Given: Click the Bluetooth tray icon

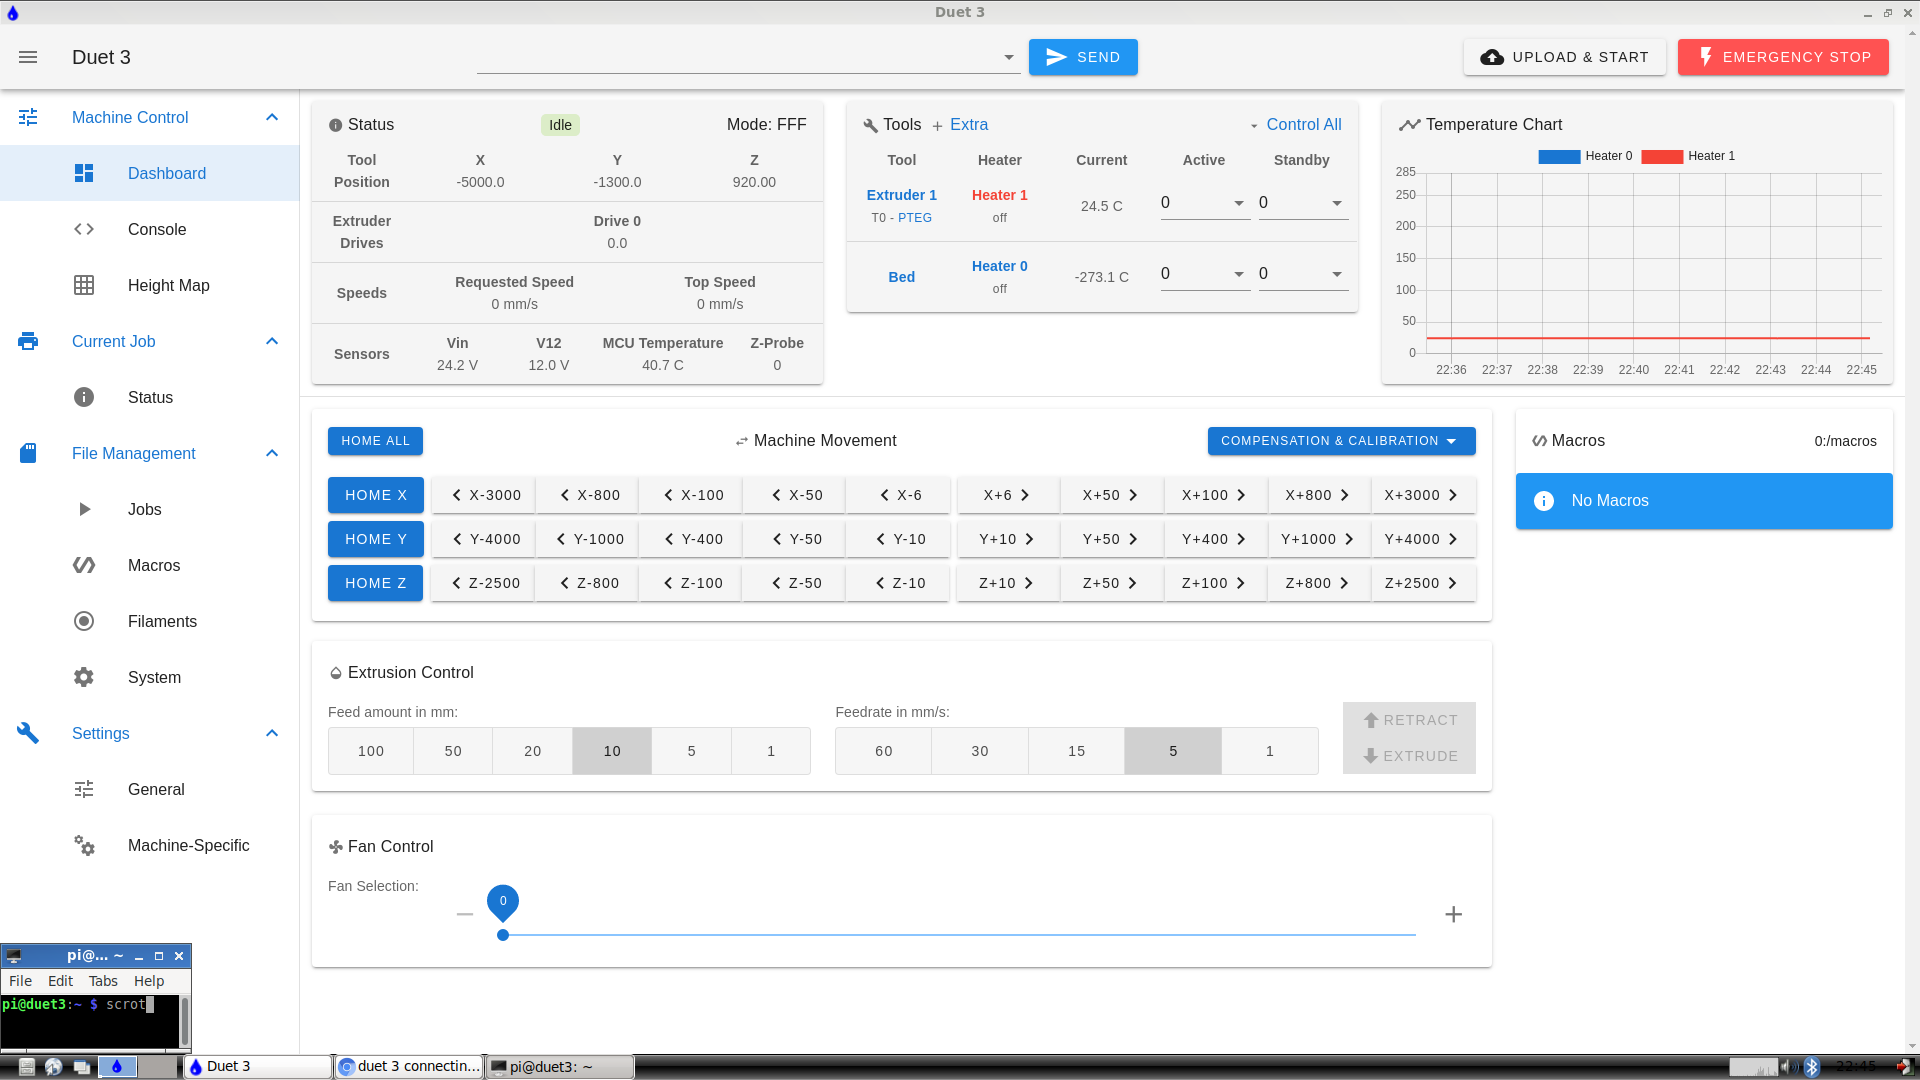Looking at the screenshot, I should click(x=1811, y=1067).
